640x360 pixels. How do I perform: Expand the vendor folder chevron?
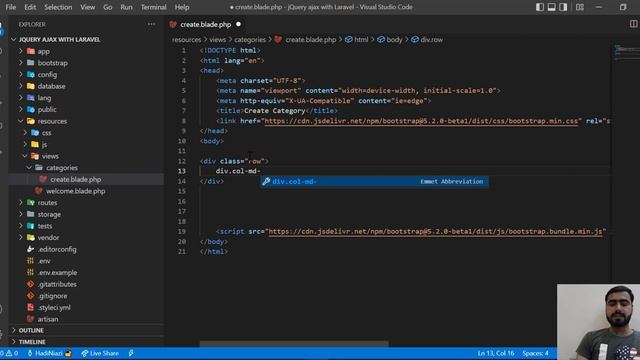point(21,238)
